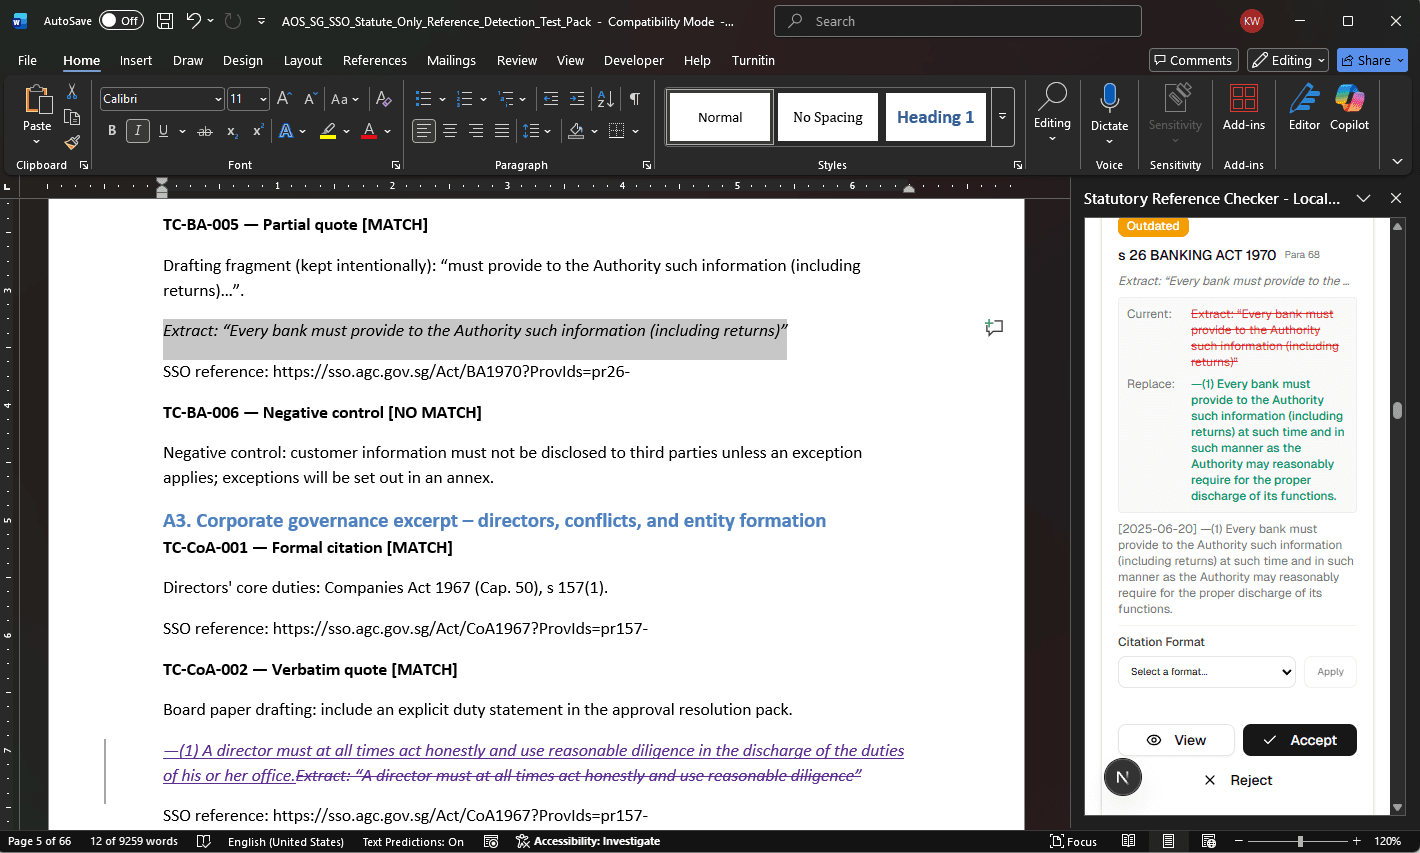Switch to the References tab
The height and width of the screenshot is (853, 1420).
(375, 60)
